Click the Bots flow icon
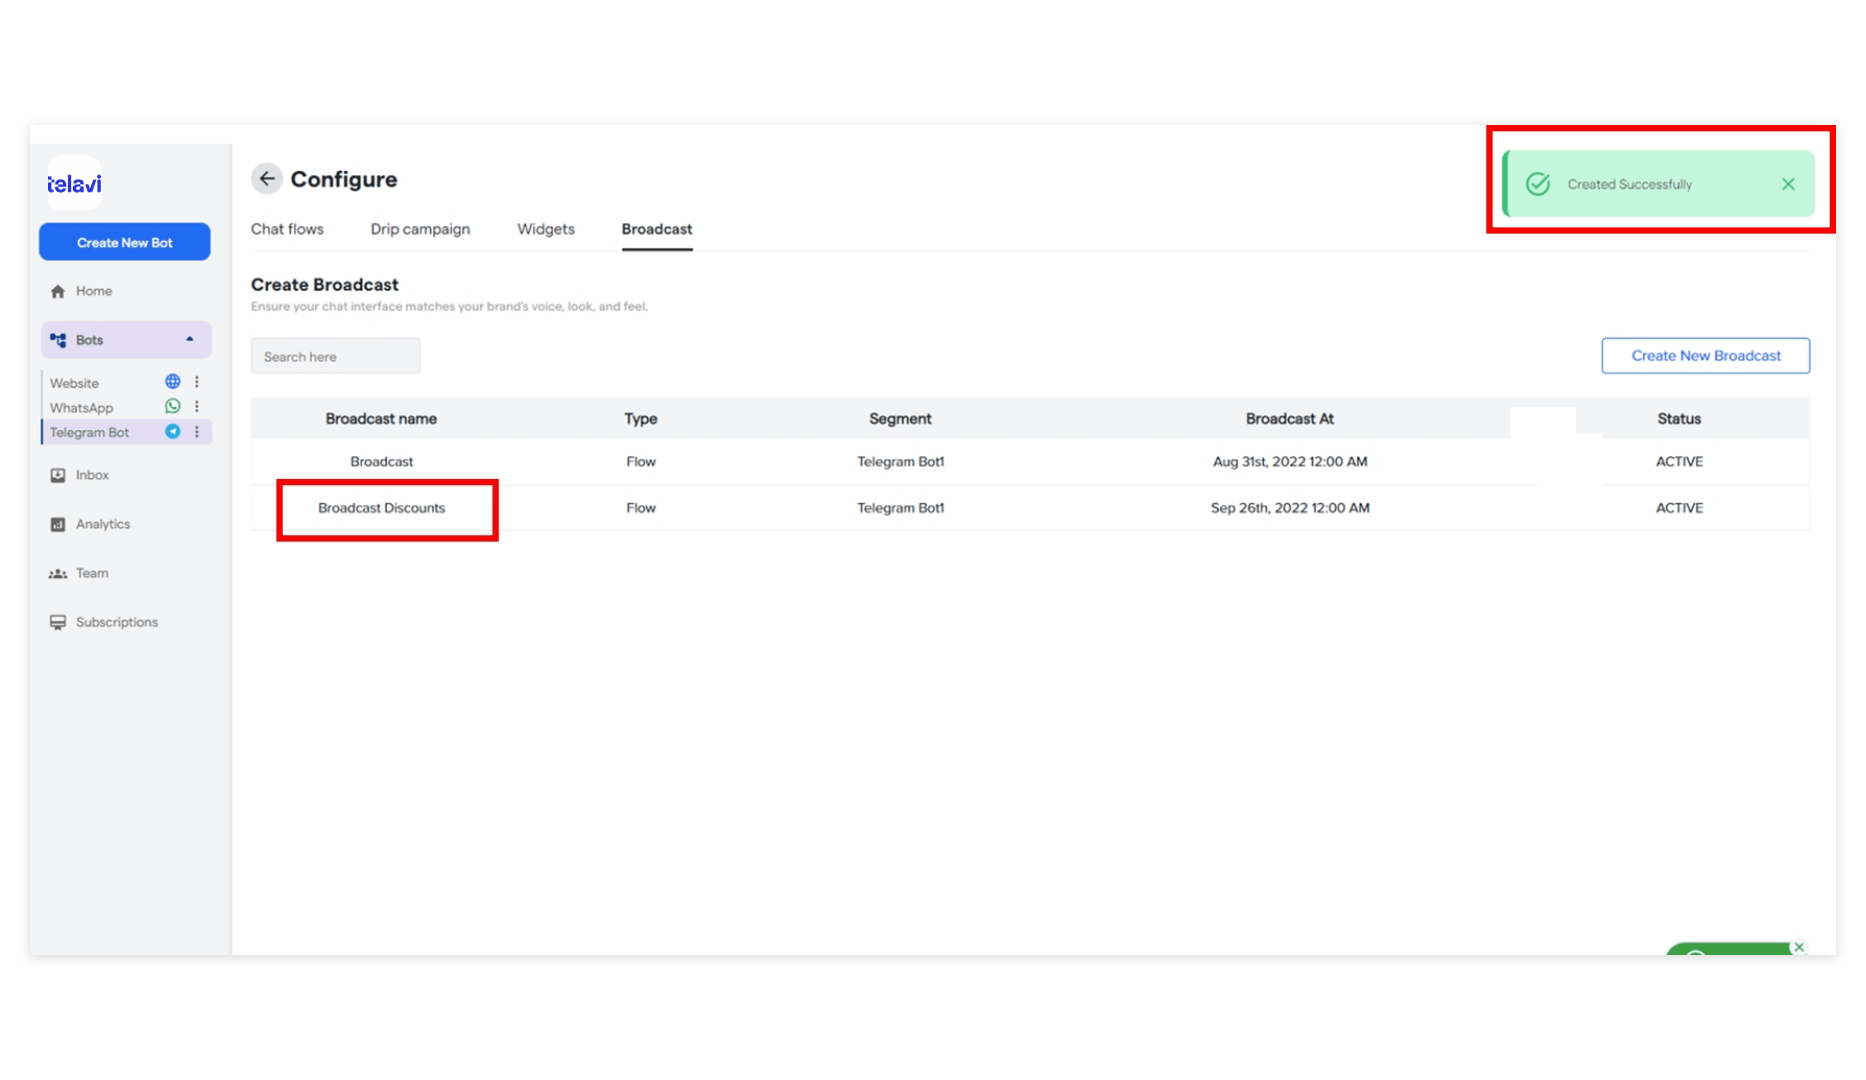 coord(58,340)
